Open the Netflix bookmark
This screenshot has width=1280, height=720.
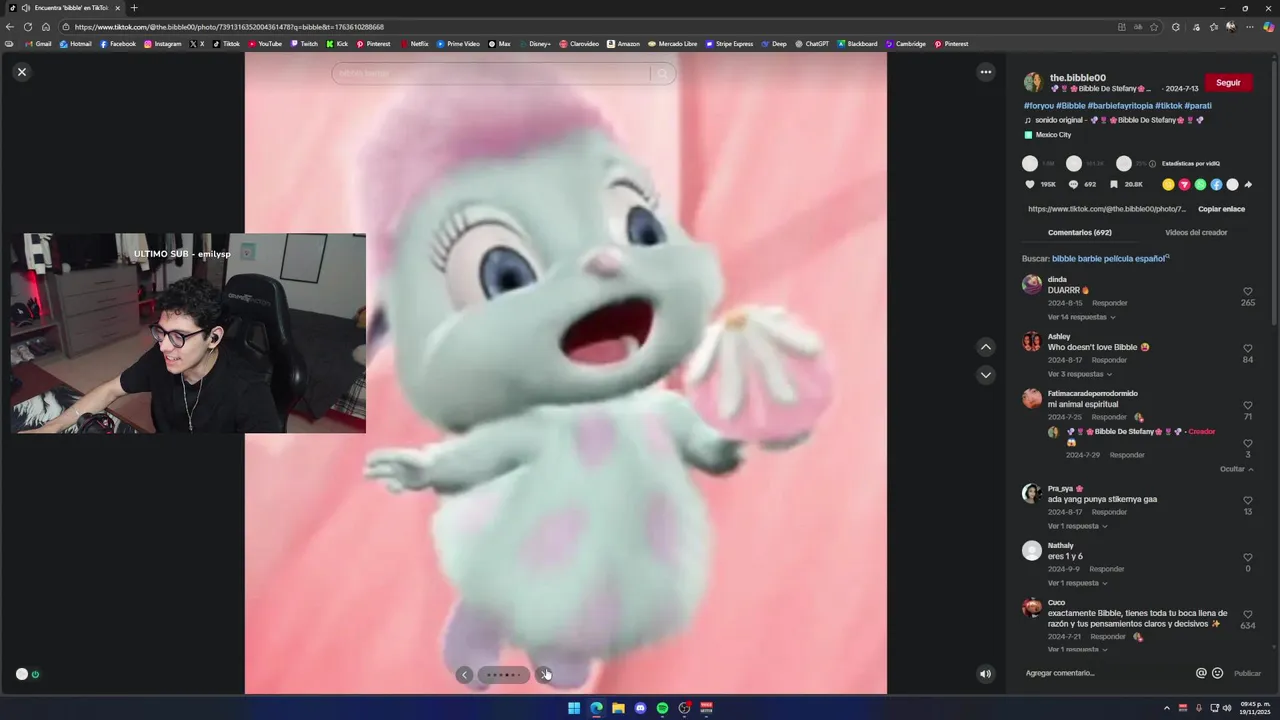point(414,44)
